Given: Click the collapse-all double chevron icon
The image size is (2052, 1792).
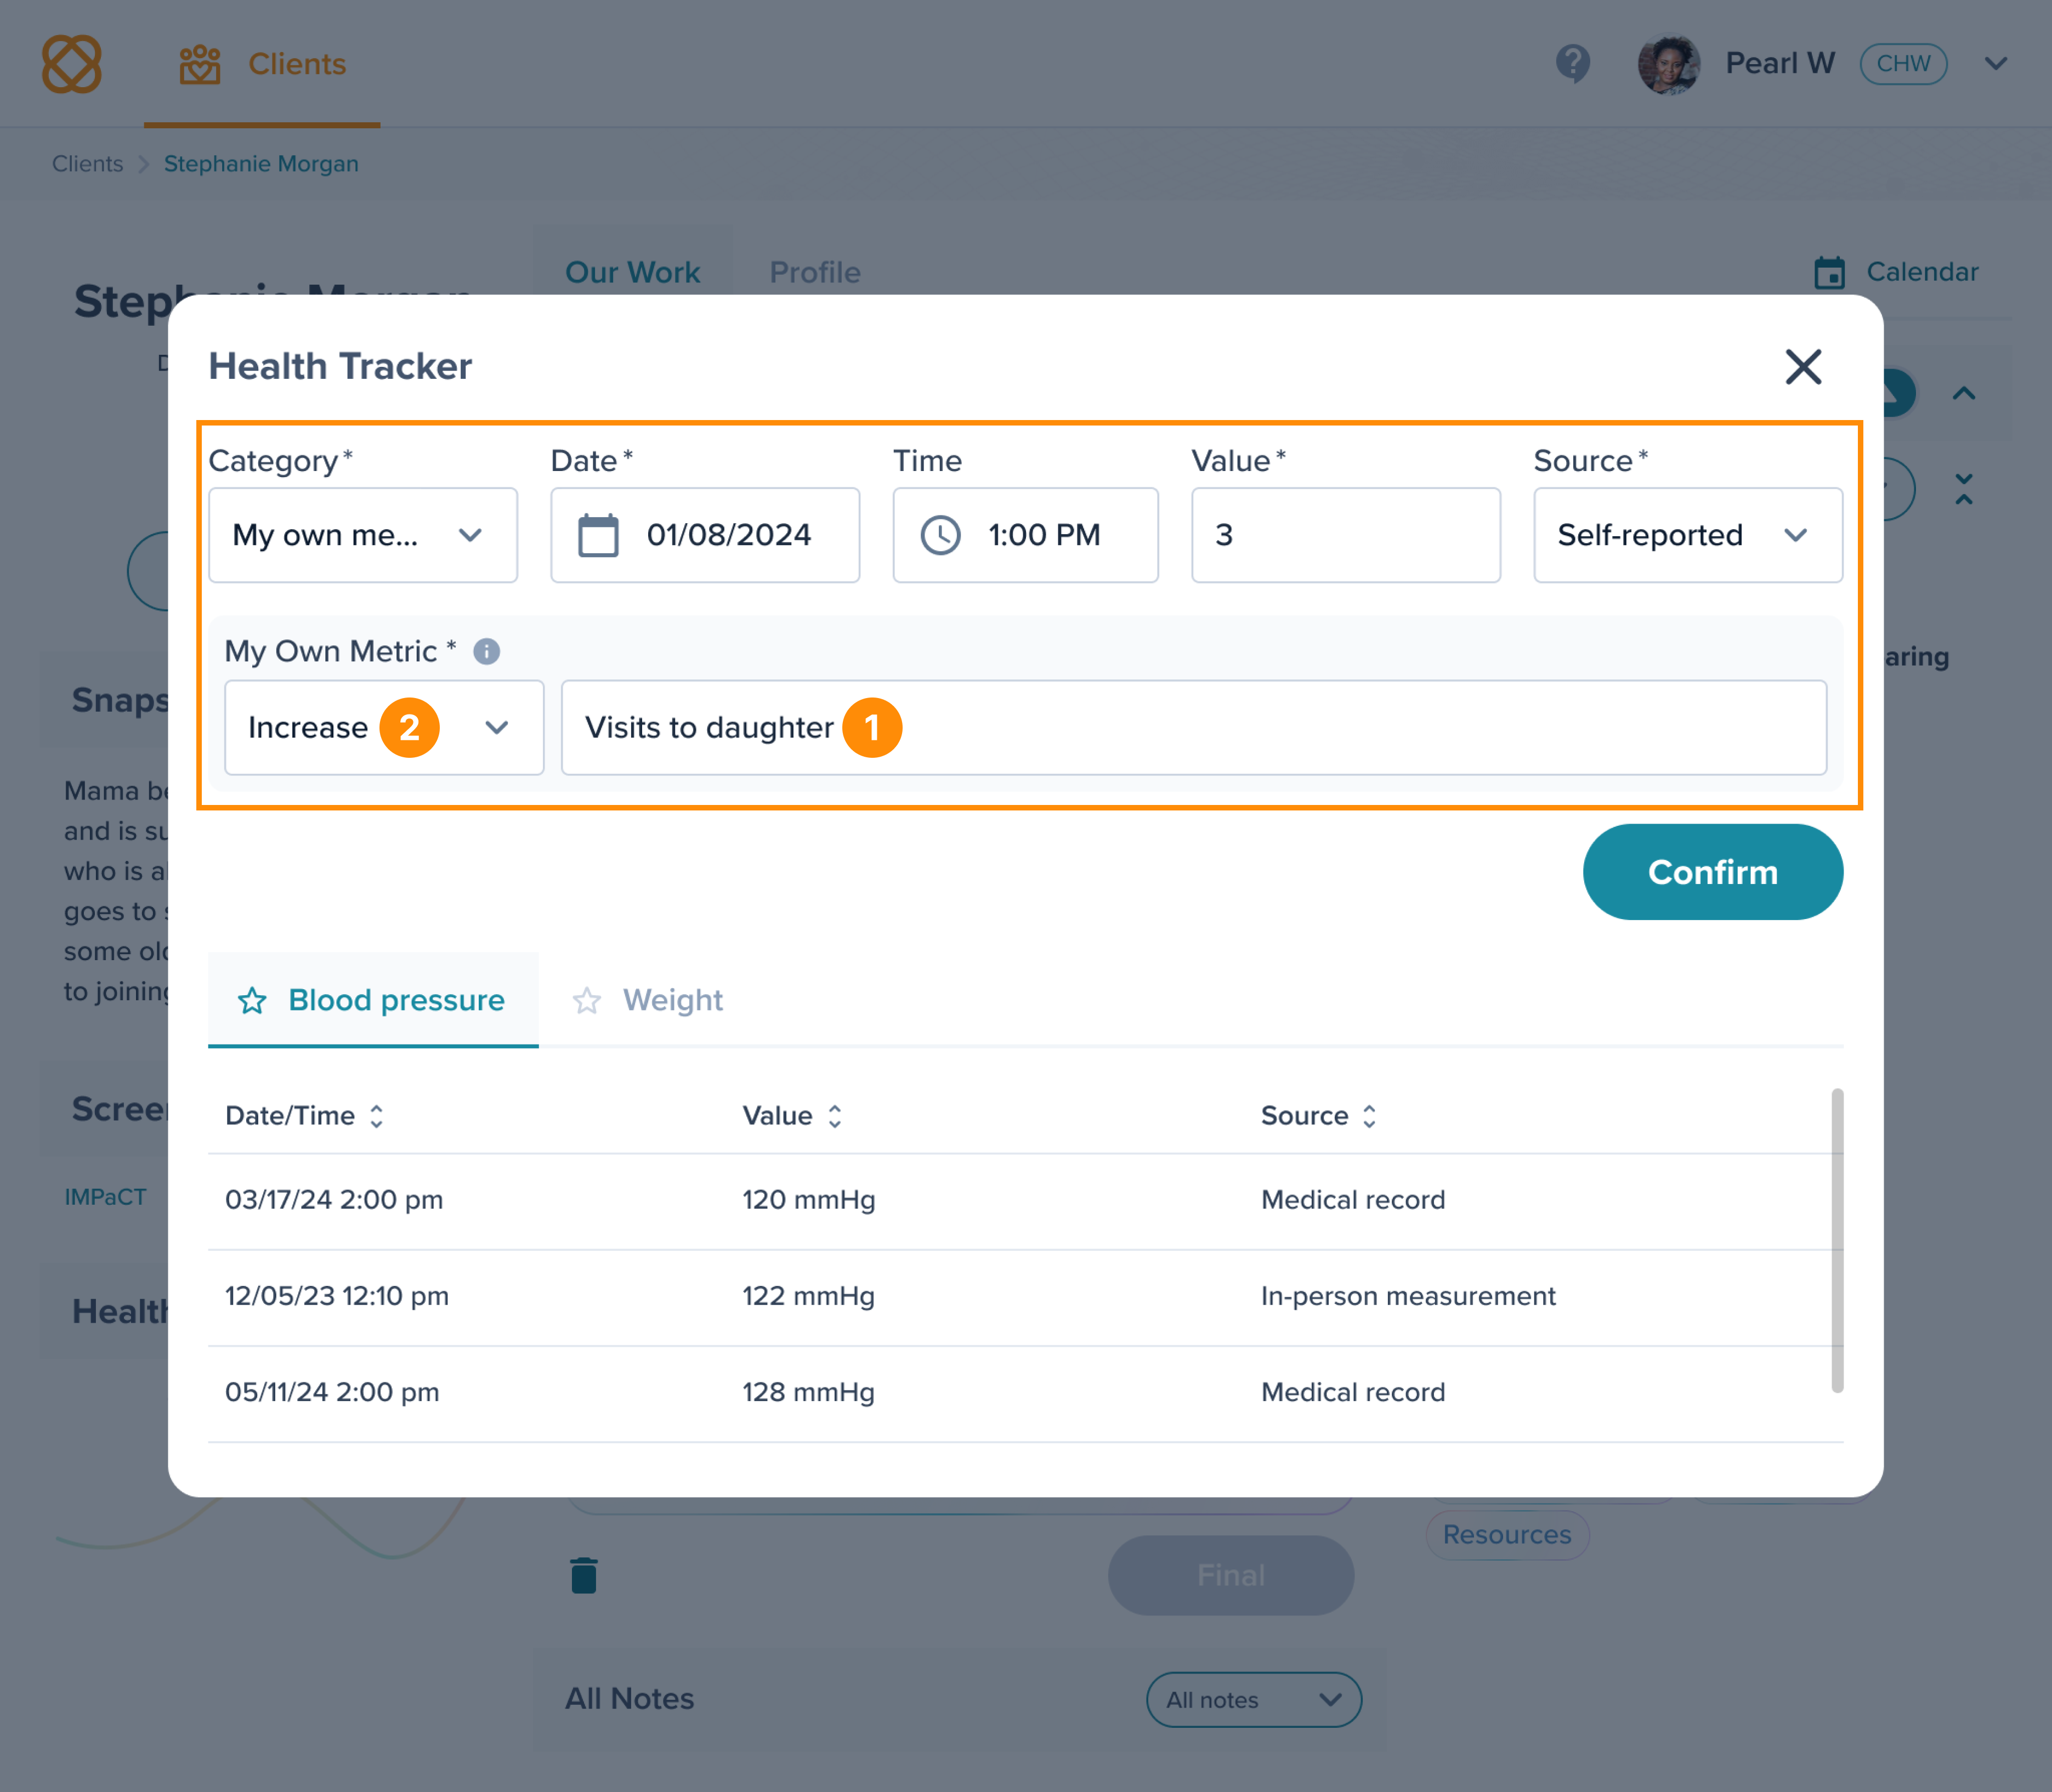Looking at the screenshot, I should click(1964, 489).
